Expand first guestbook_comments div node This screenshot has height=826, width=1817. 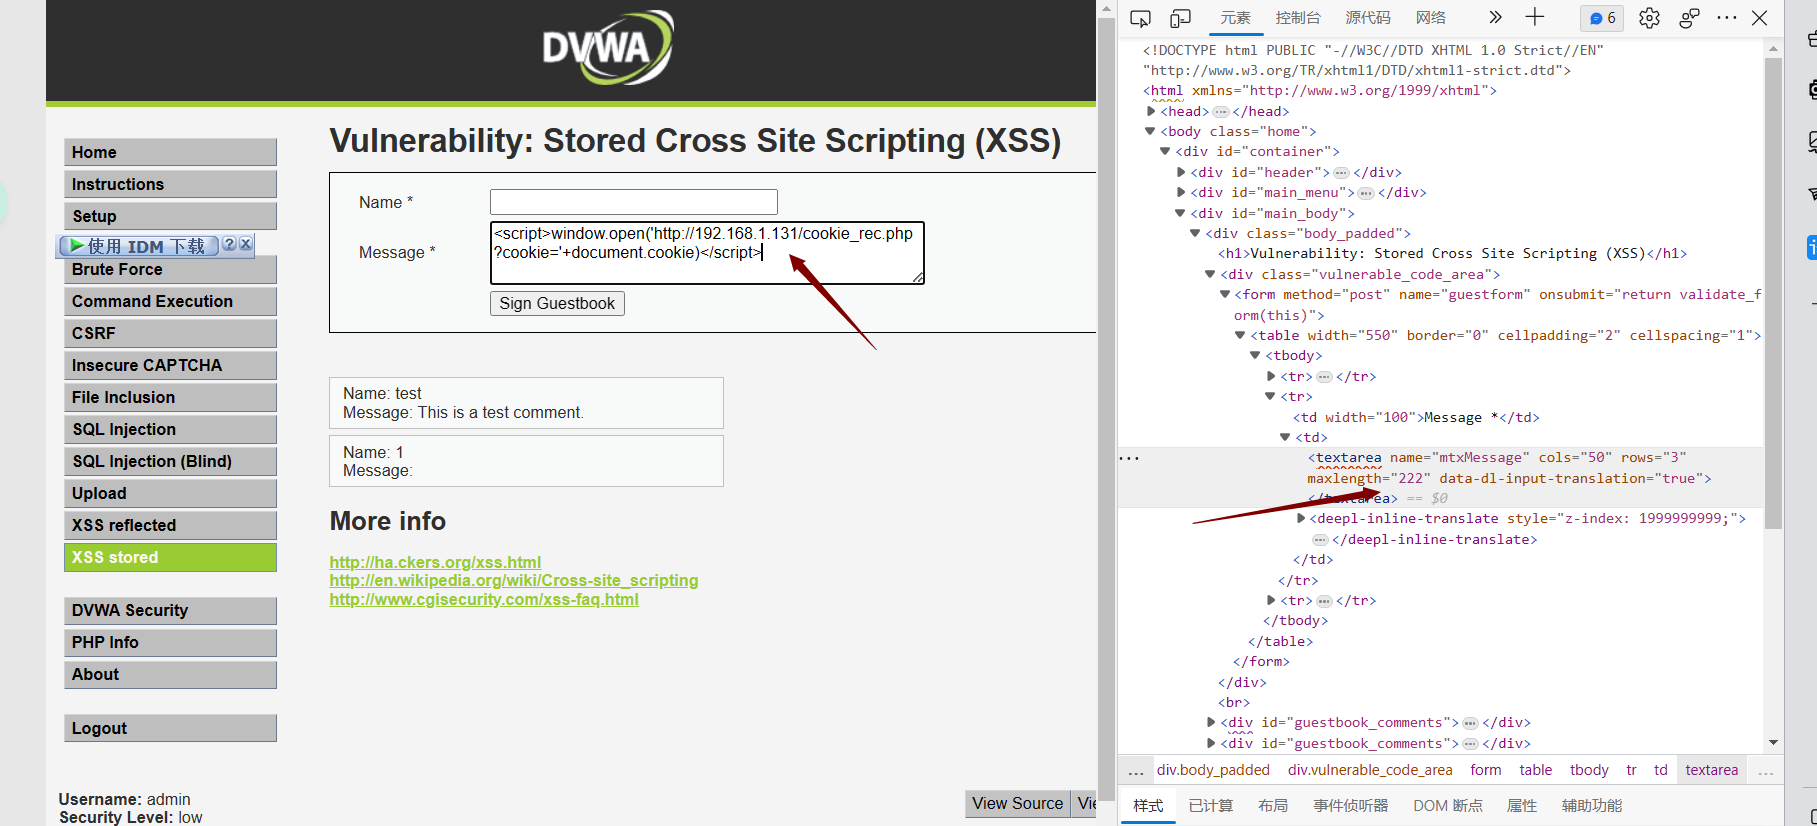pos(1211,722)
